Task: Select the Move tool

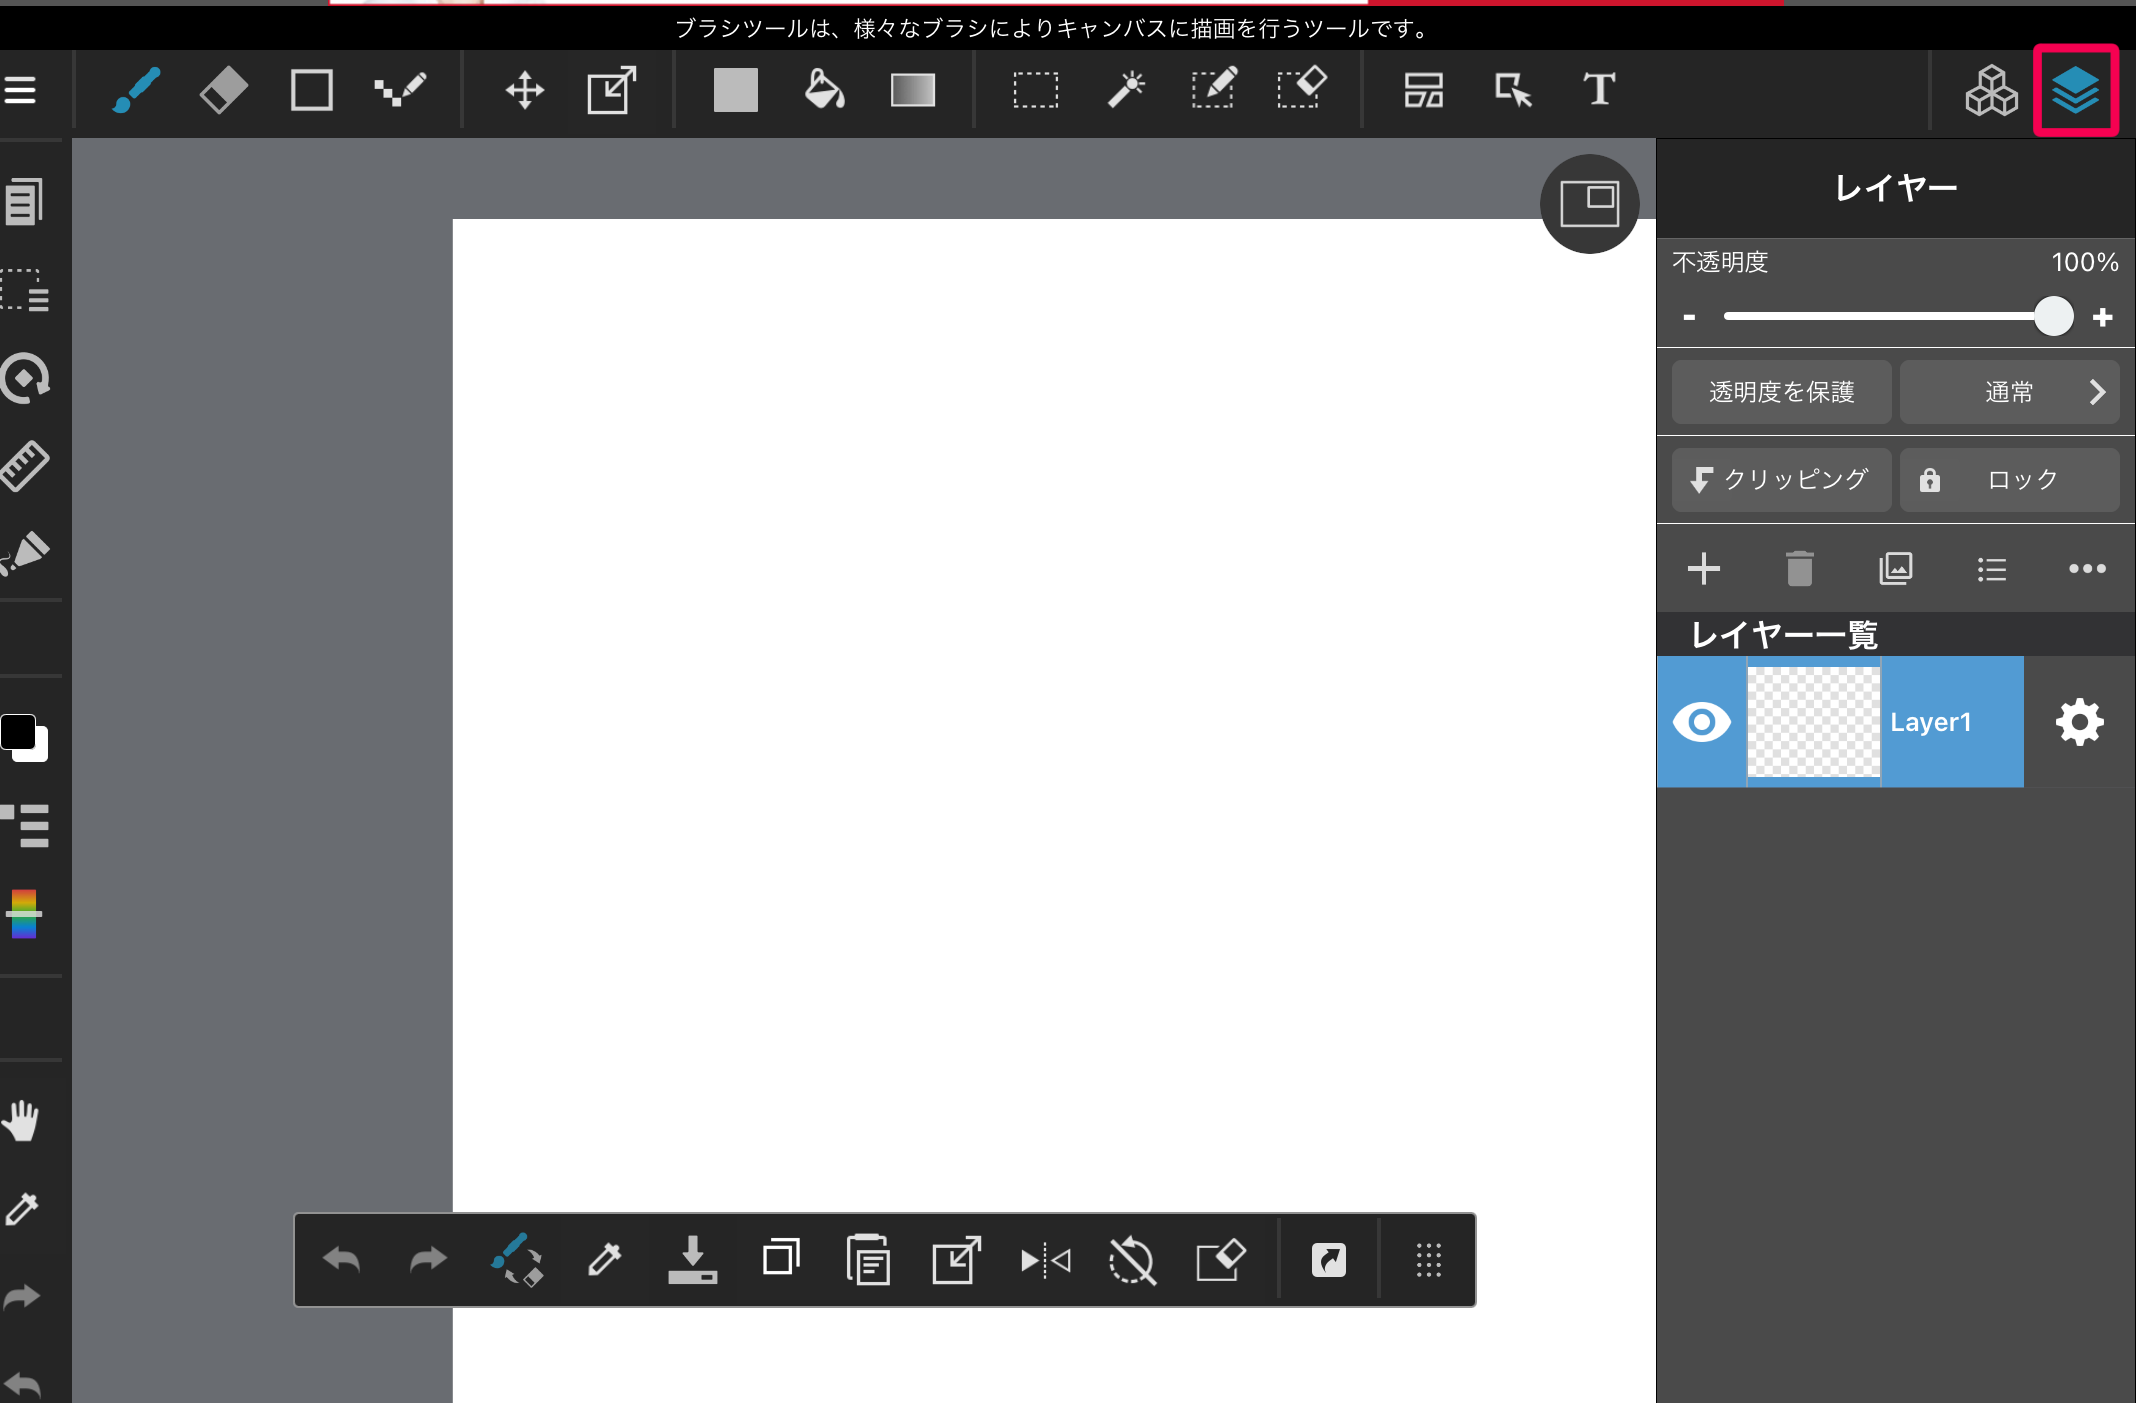Action: point(524,90)
